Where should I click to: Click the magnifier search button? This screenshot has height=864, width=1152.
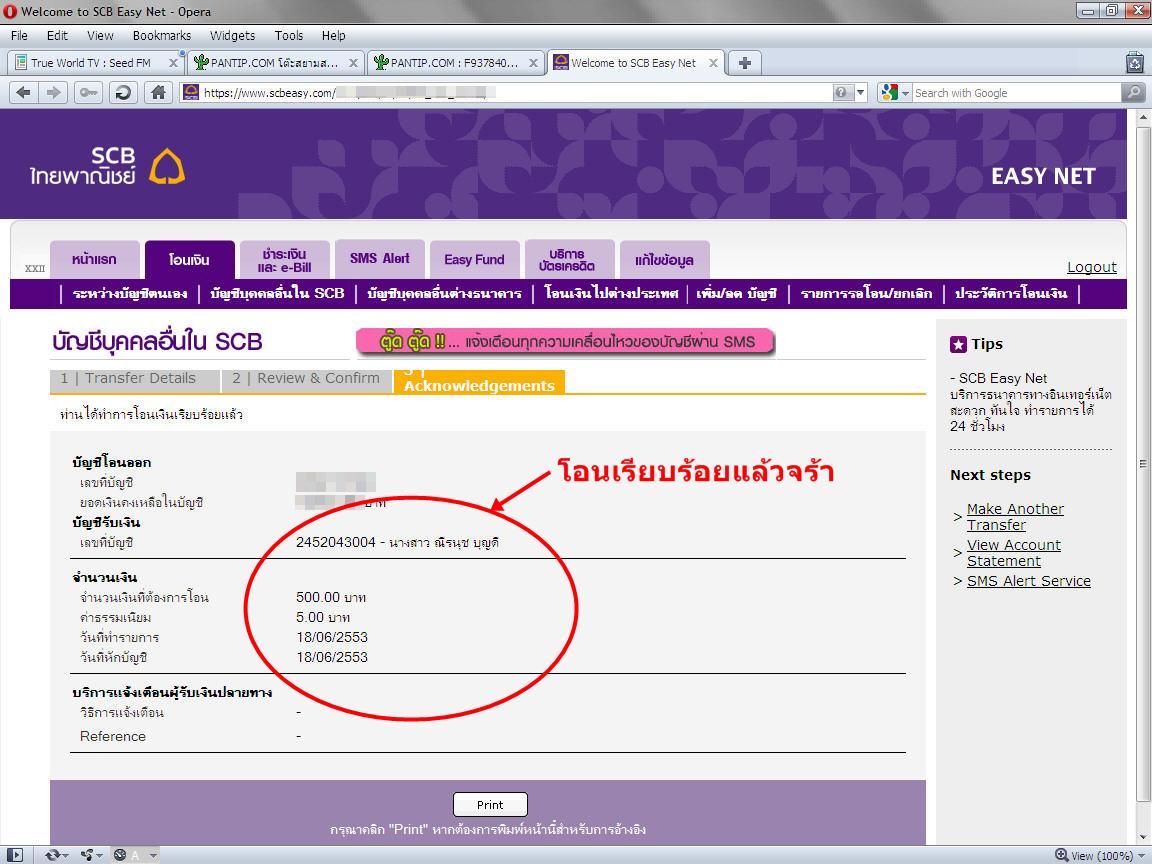(x=1133, y=93)
